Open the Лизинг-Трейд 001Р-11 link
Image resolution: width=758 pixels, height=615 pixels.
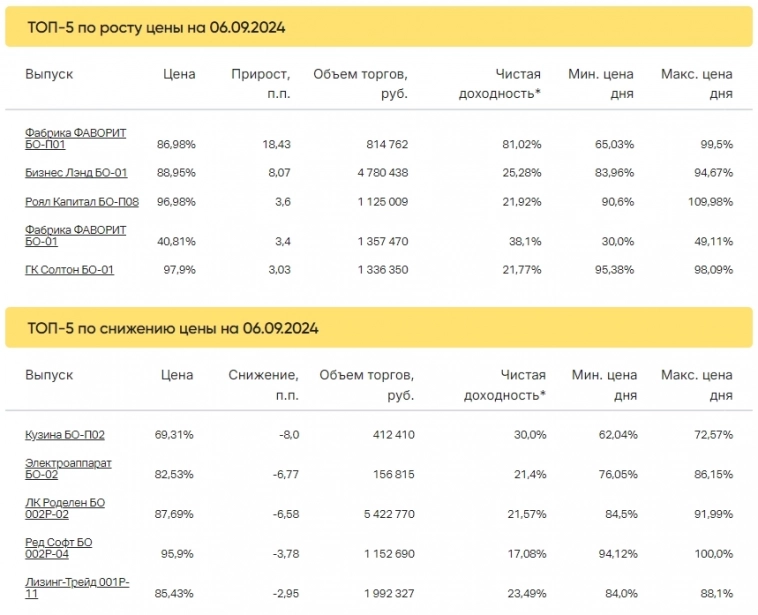click(77, 587)
